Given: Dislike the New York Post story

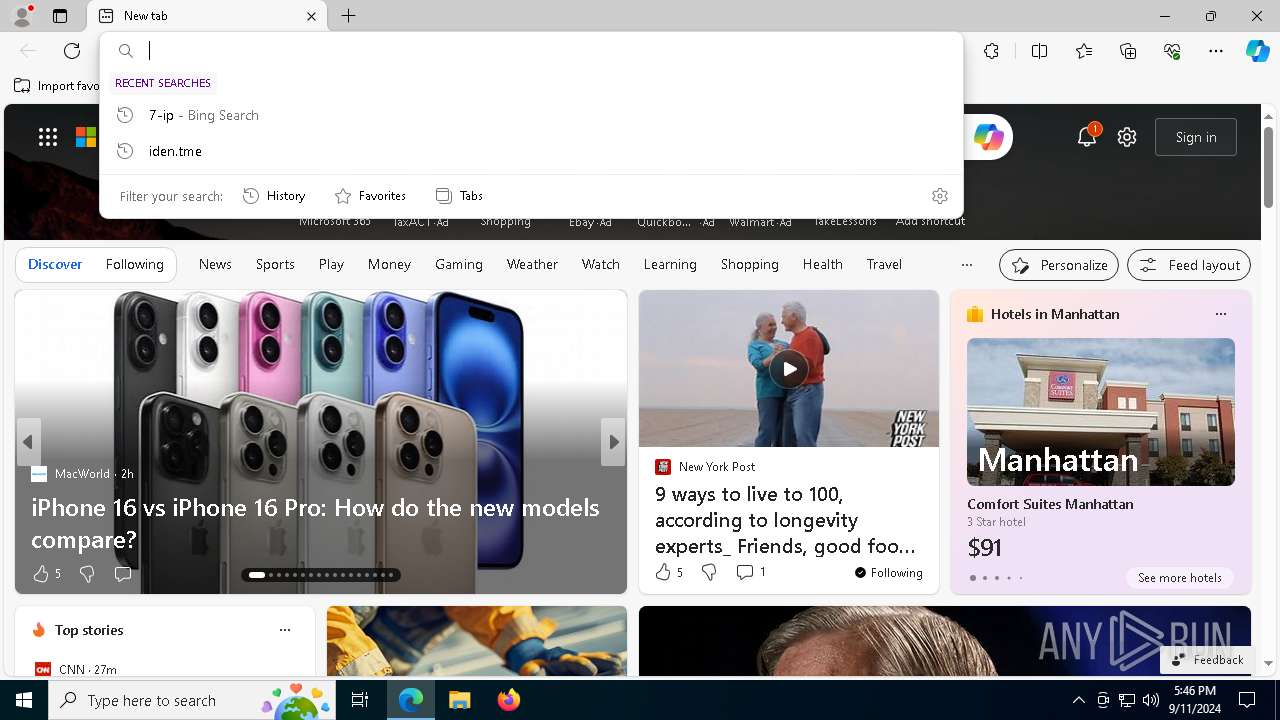Looking at the screenshot, I should point(709,572).
